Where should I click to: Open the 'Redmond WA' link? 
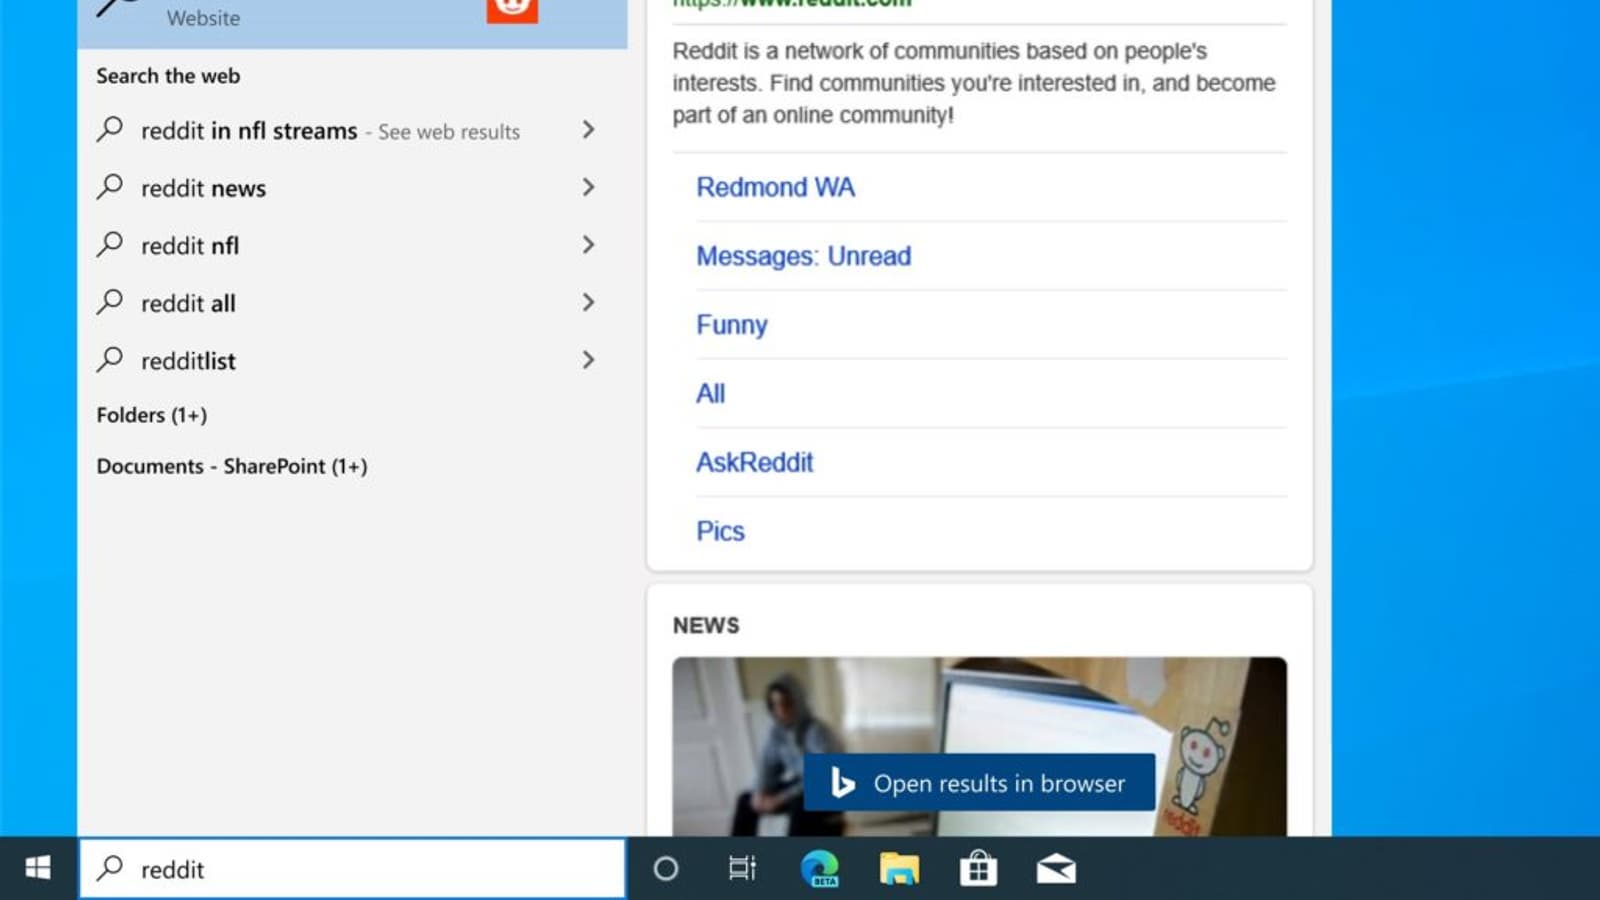point(775,187)
